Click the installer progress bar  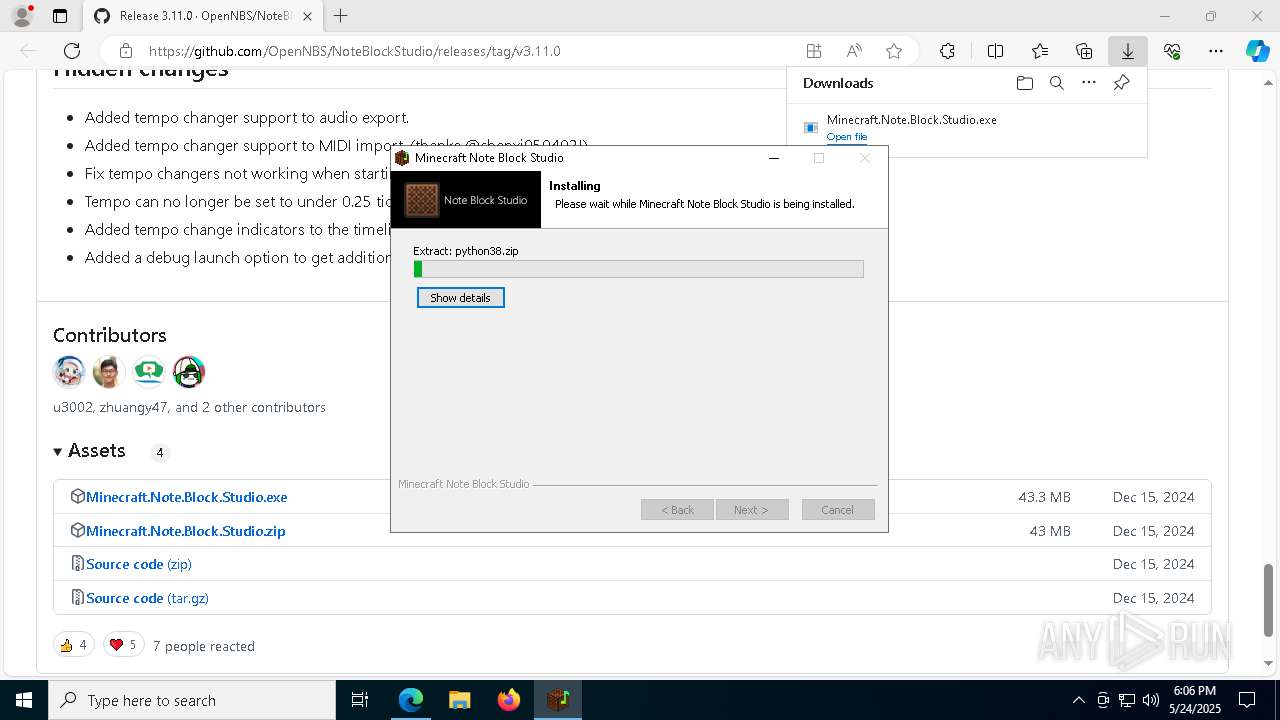[x=638, y=269]
